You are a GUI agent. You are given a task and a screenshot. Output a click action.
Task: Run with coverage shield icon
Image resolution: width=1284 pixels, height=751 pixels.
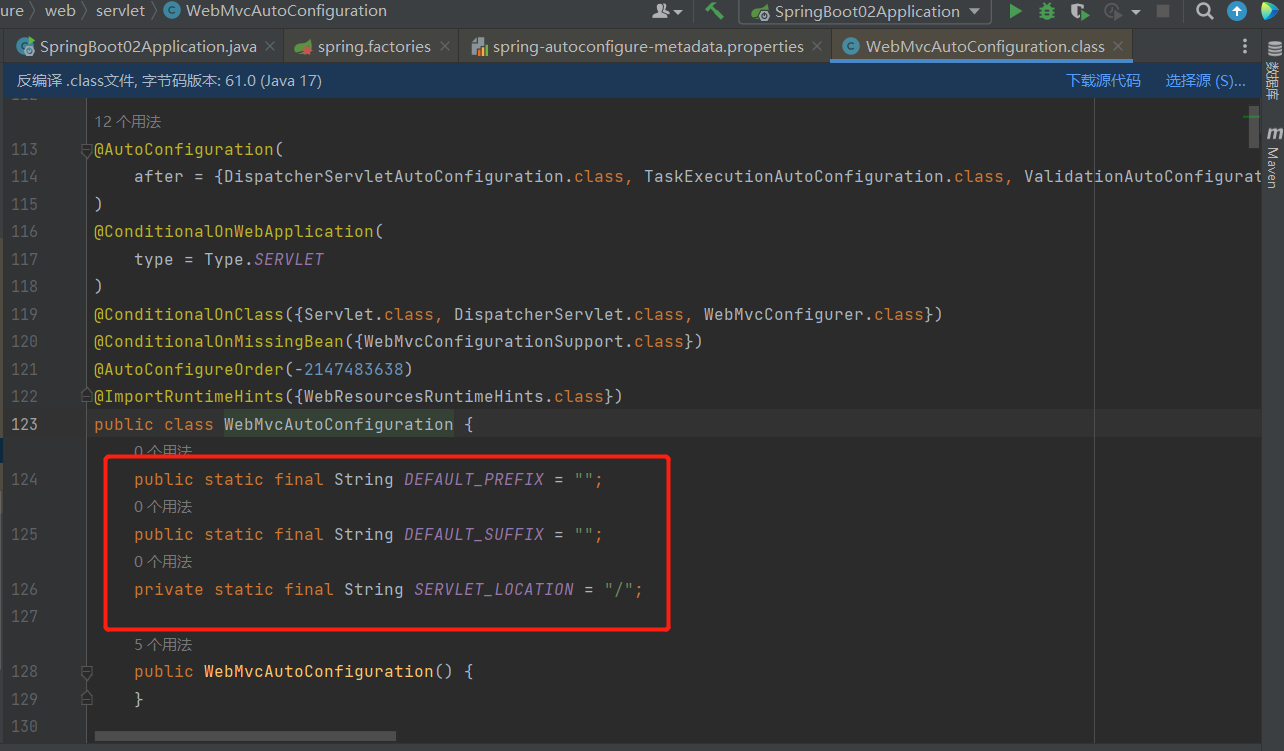coord(1079,11)
